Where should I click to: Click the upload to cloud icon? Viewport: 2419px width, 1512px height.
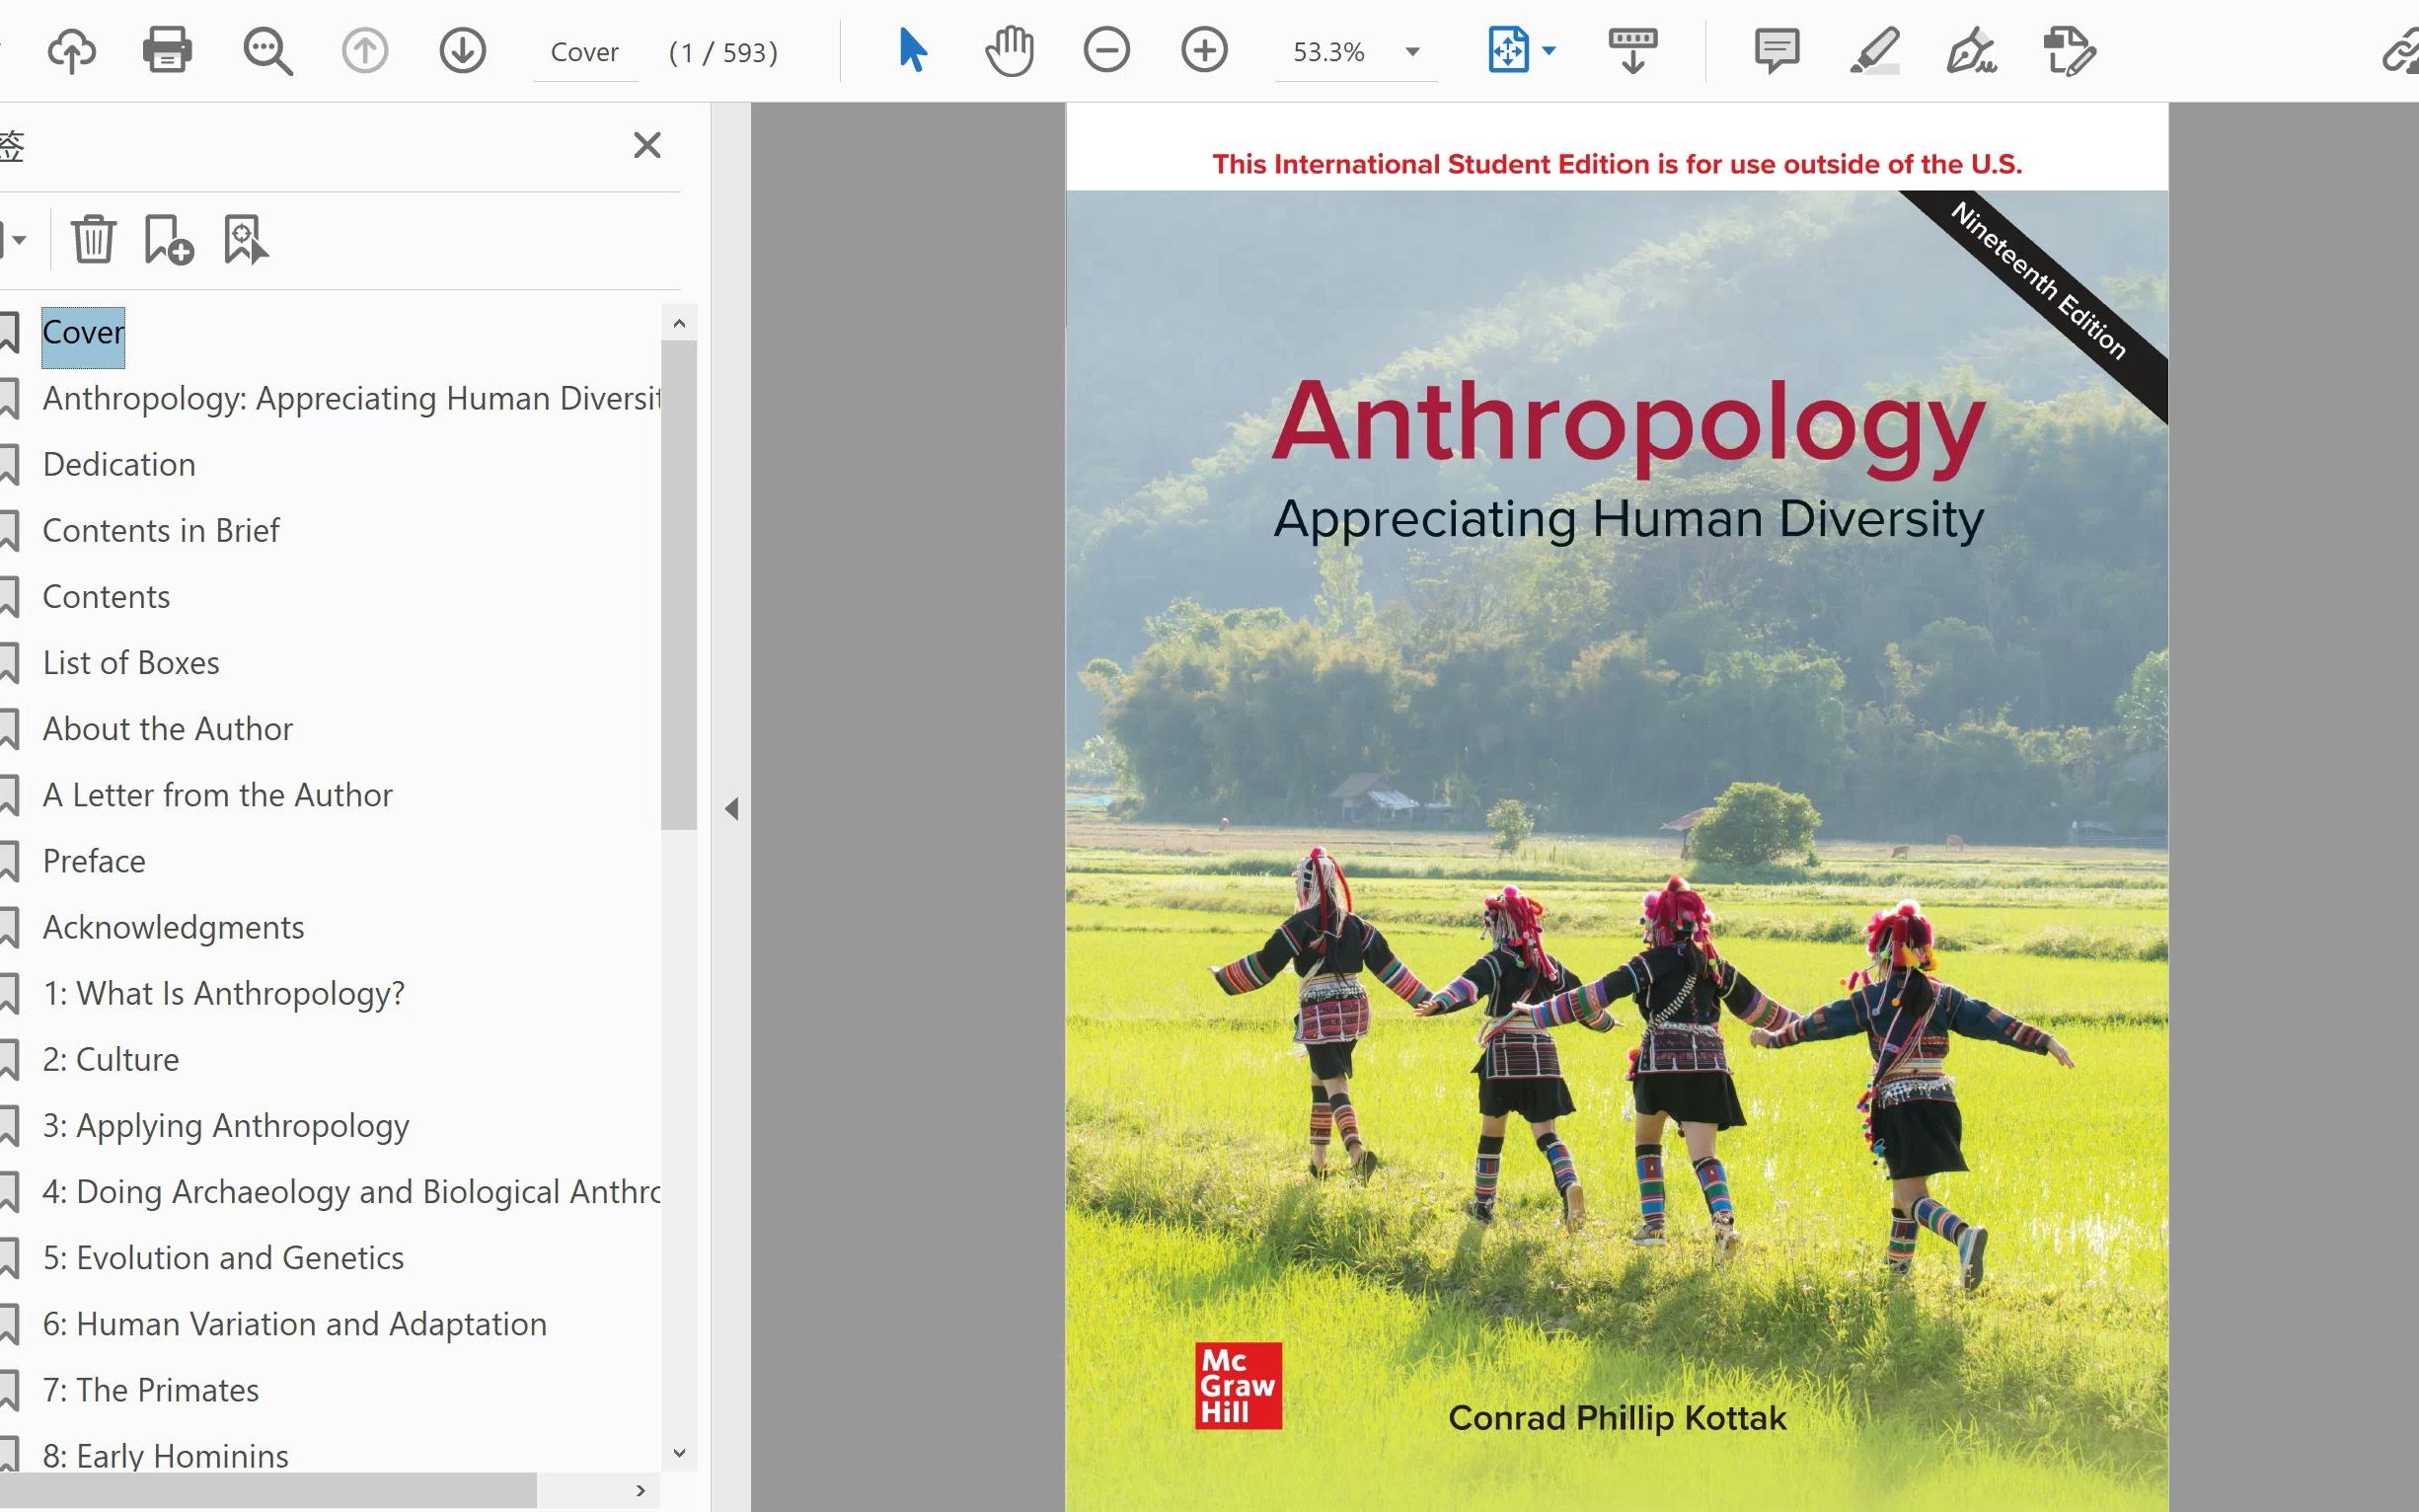click(x=71, y=50)
